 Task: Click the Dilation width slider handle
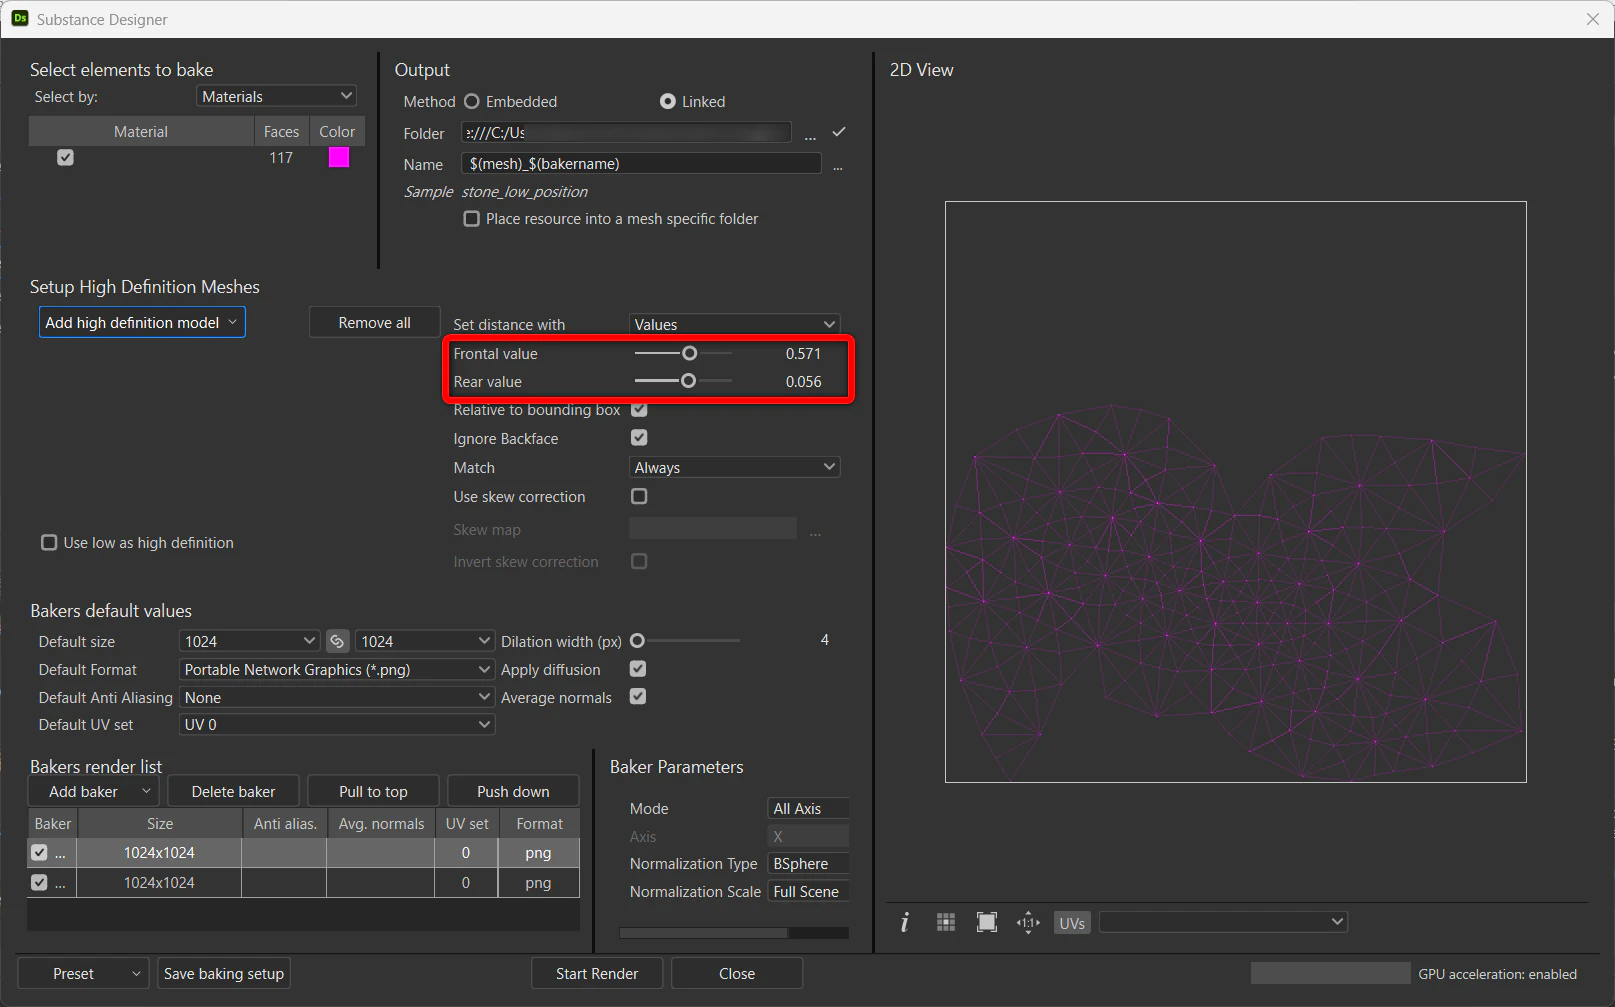(637, 640)
